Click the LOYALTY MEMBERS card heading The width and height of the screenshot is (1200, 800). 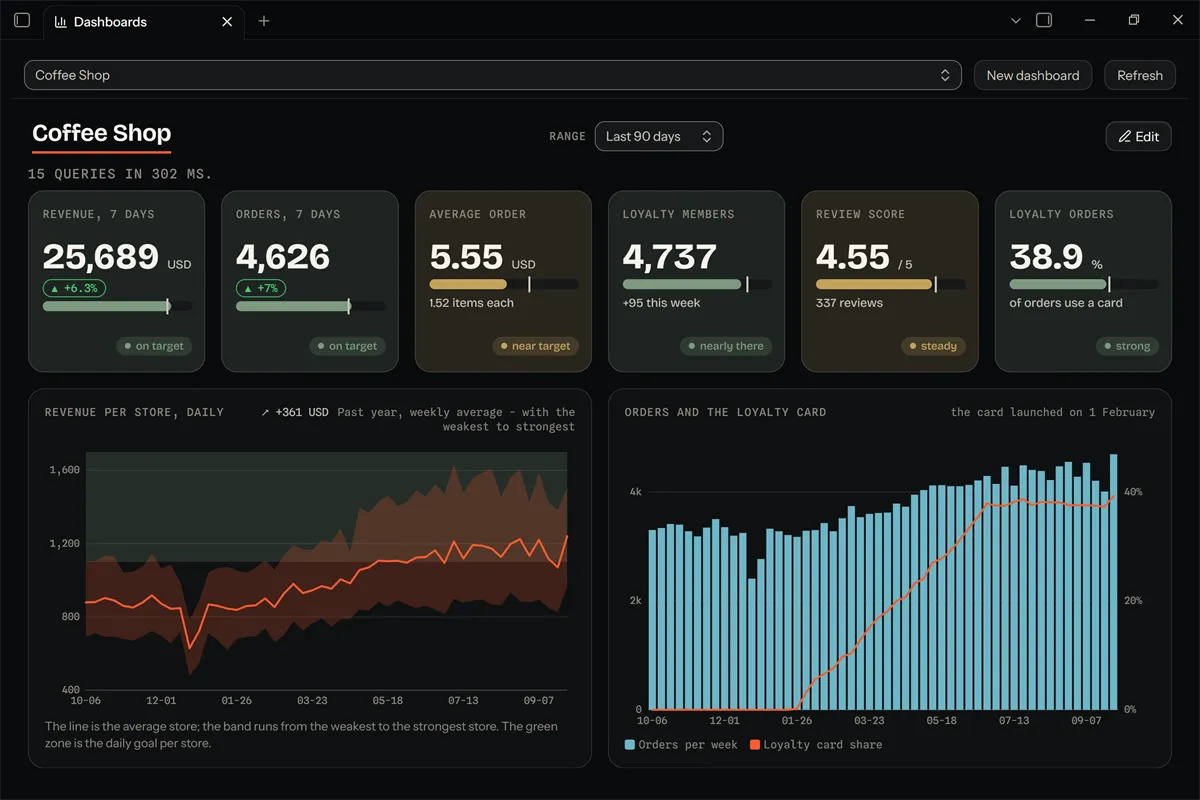(678, 214)
